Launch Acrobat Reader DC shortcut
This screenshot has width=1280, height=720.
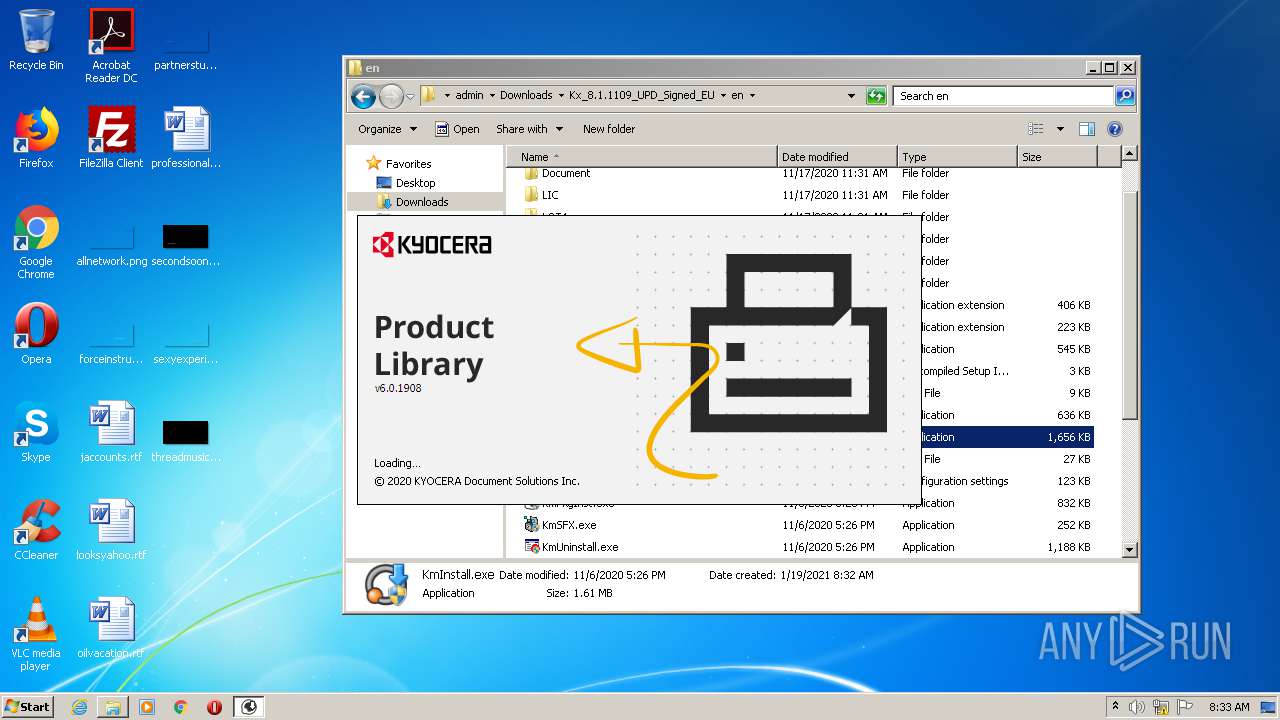[111, 45]
